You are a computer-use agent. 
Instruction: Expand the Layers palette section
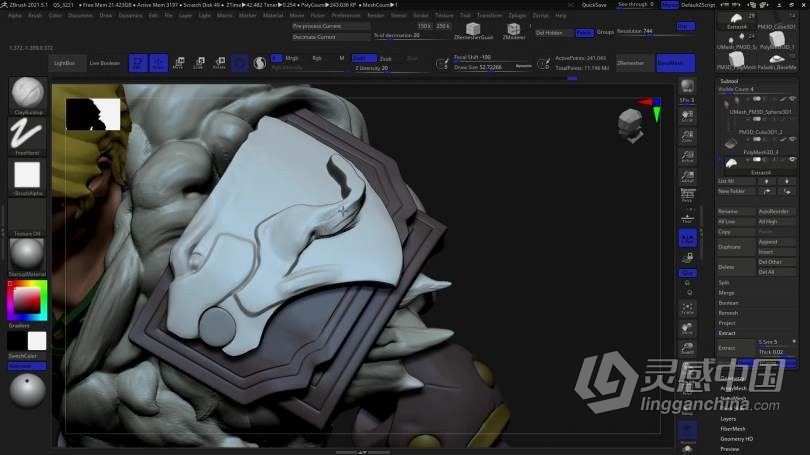[728, 419]
